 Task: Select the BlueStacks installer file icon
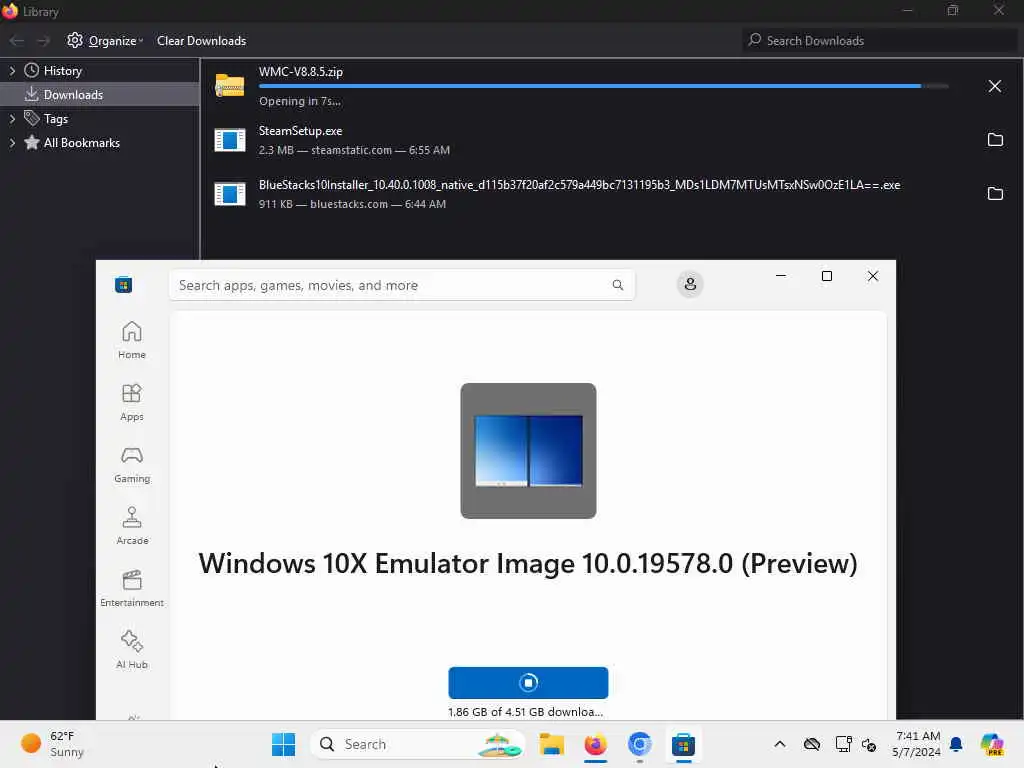(230, 194)
